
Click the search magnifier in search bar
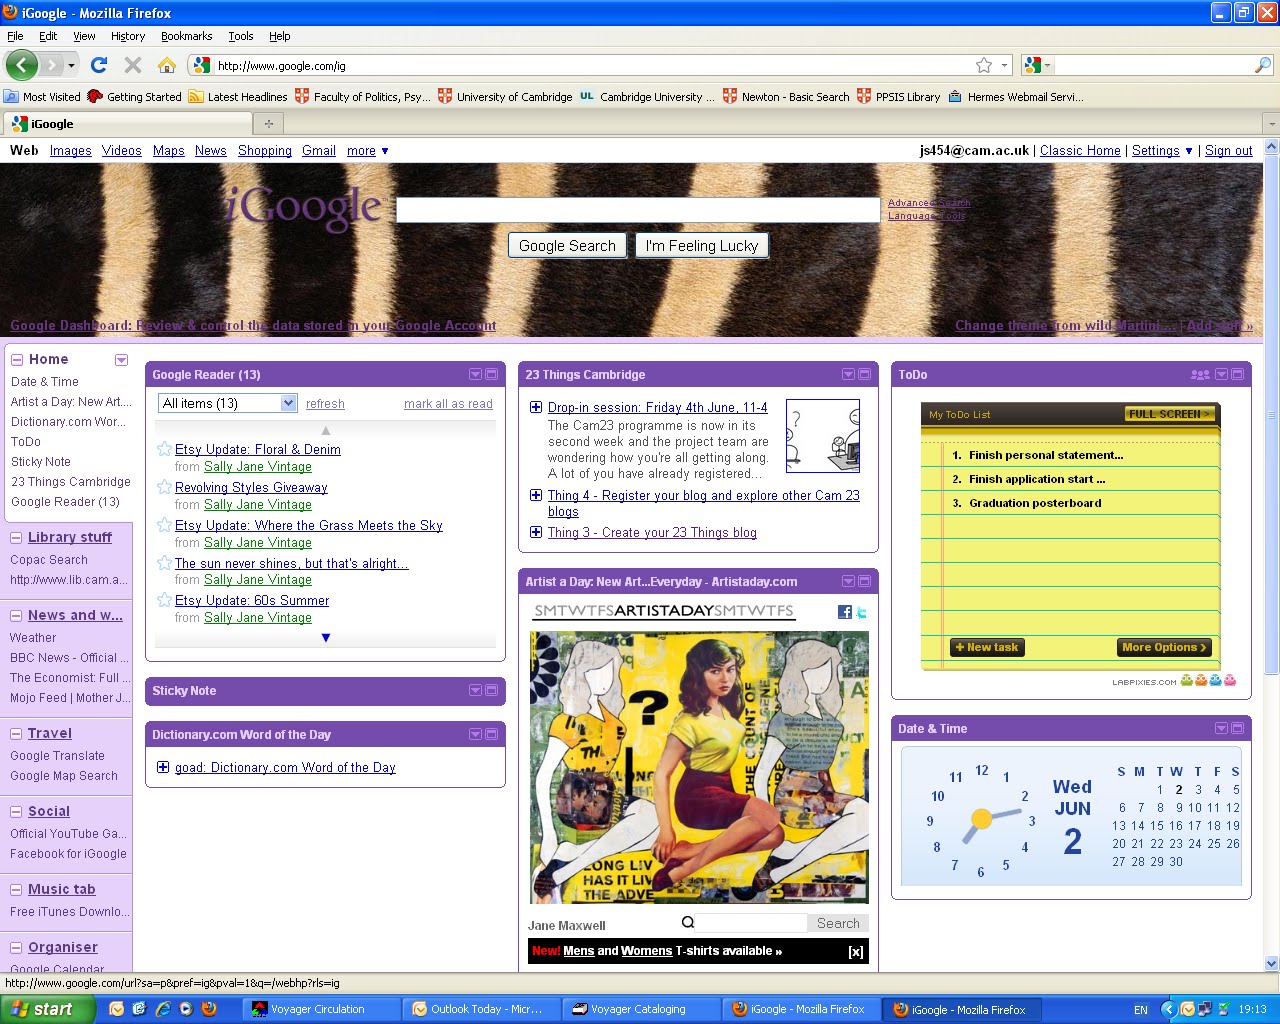click(x=1263, y=65)
